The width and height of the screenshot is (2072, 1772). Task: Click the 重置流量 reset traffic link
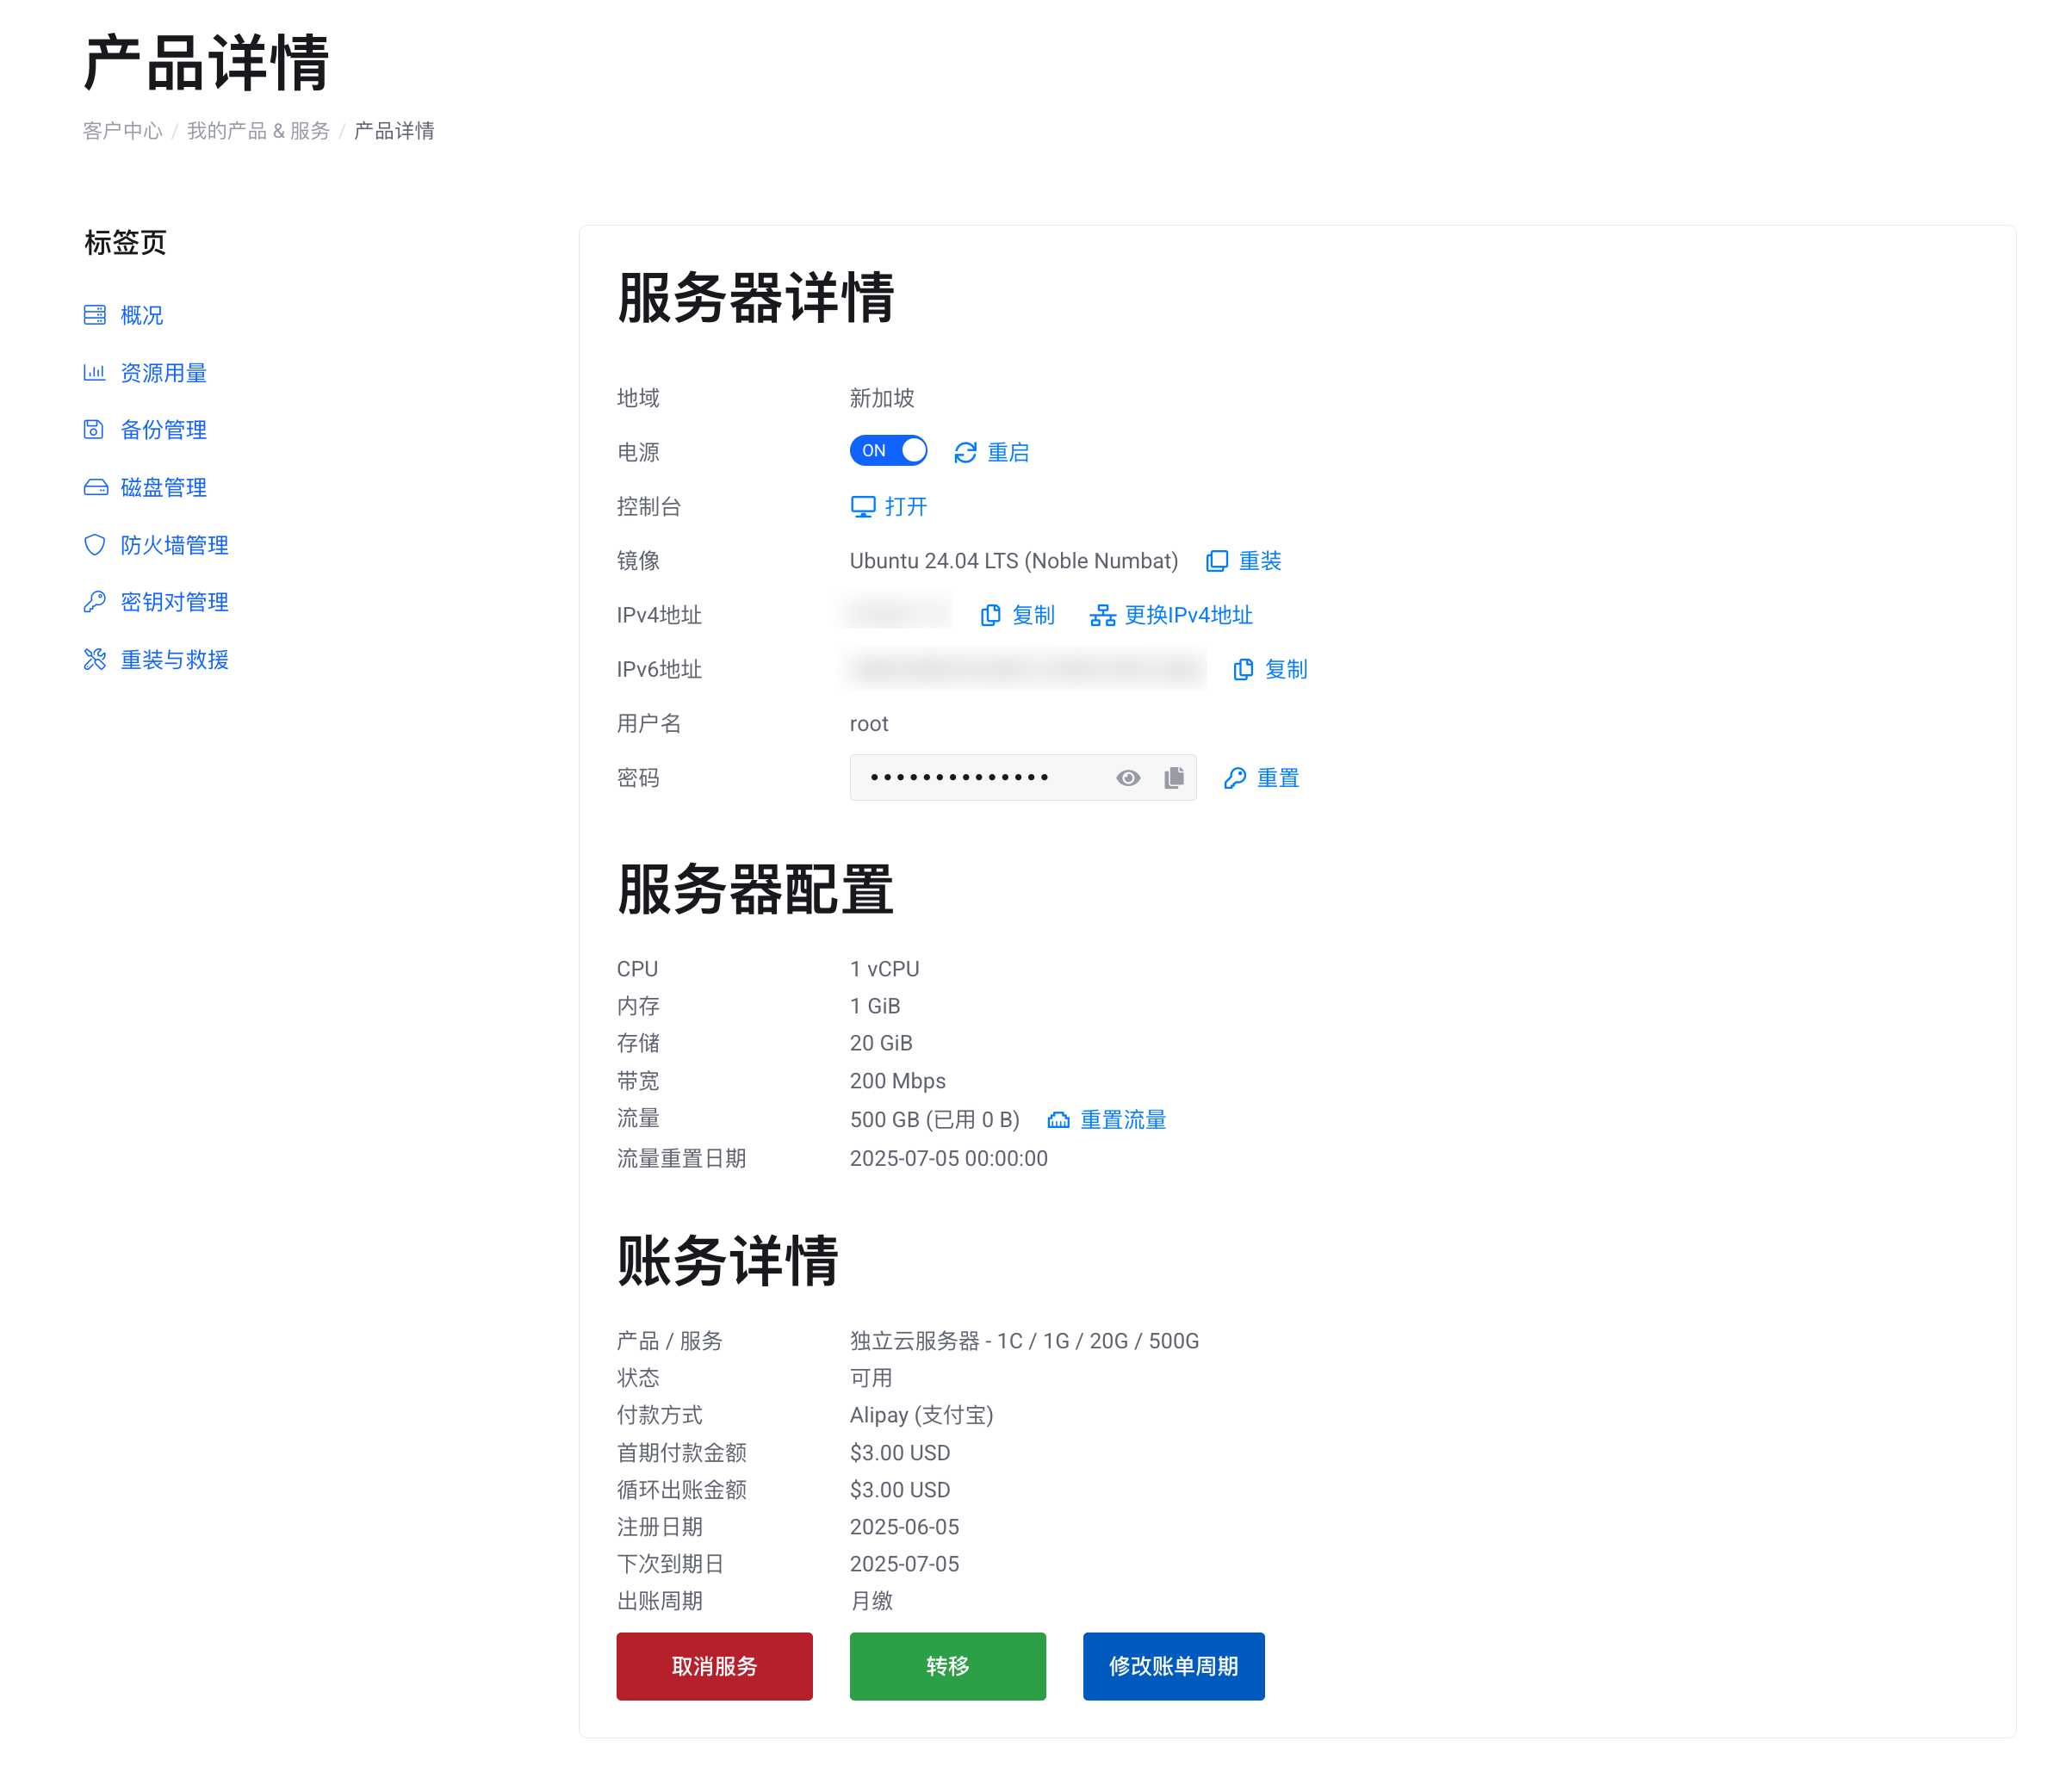[1123, 1120]
